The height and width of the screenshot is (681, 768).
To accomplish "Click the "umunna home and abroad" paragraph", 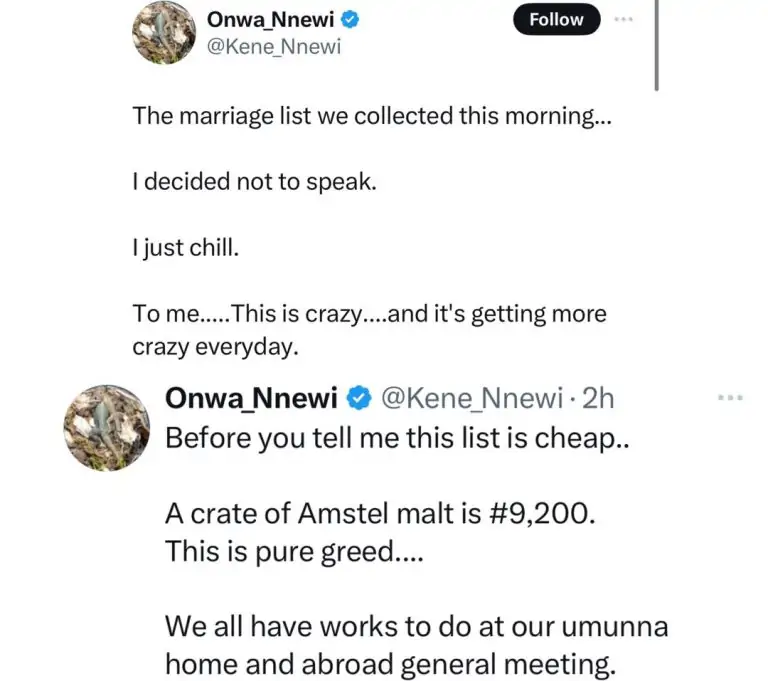I will pos(416,645).
